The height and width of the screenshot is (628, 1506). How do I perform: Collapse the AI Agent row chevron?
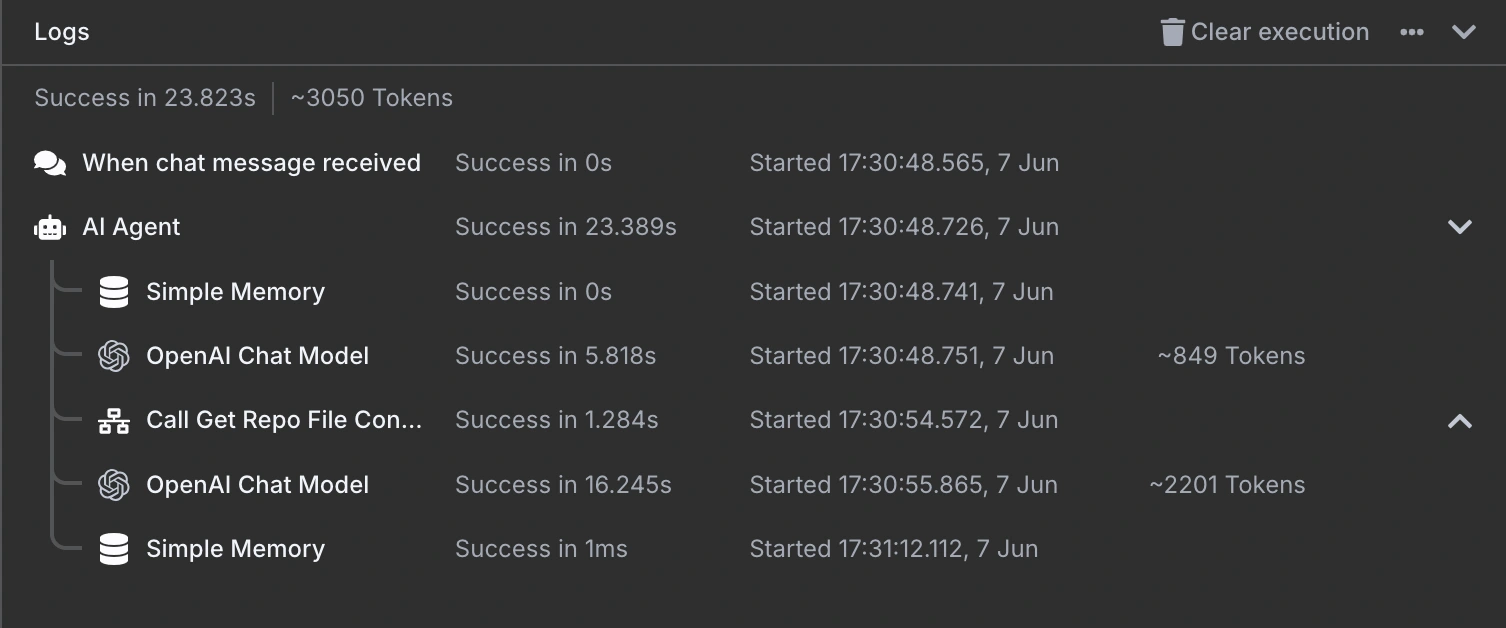point(1460,227)
